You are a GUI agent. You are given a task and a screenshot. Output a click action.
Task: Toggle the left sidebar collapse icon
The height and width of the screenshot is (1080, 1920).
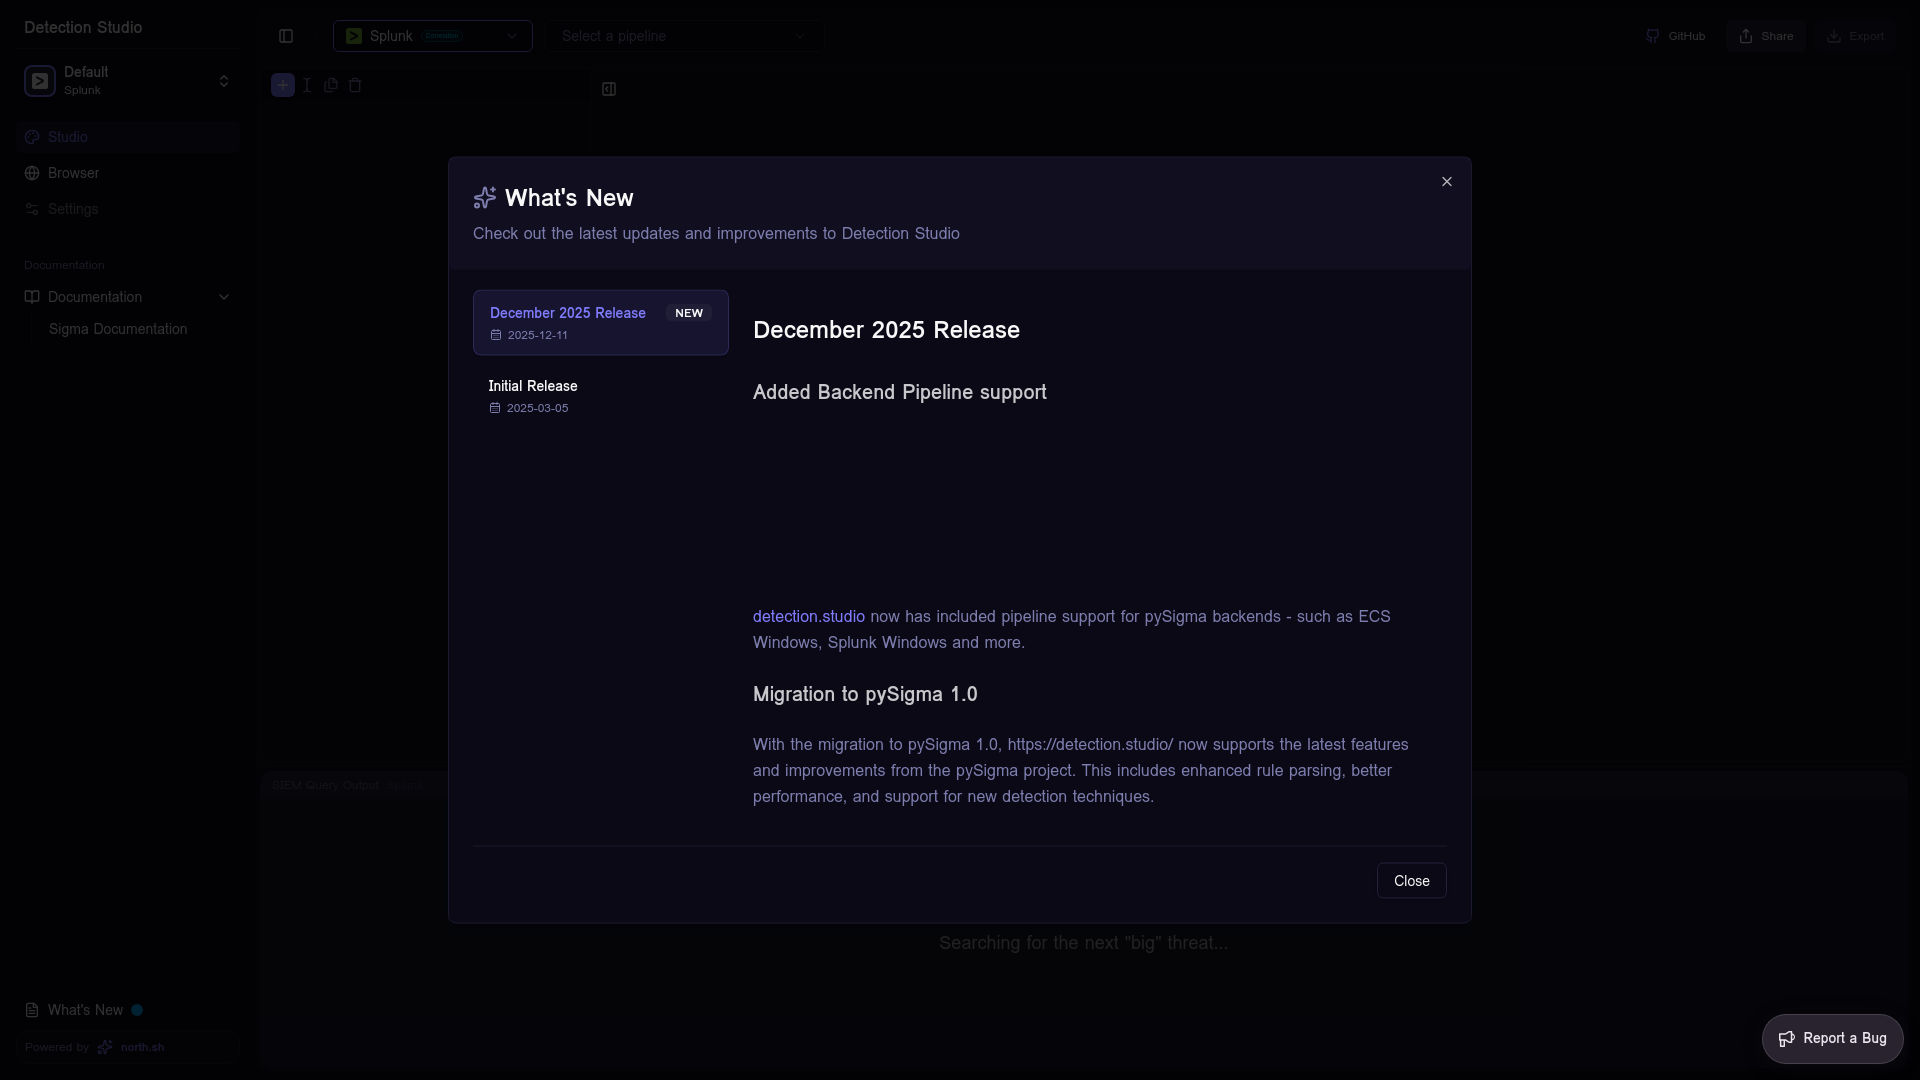[x=287, y=36]
